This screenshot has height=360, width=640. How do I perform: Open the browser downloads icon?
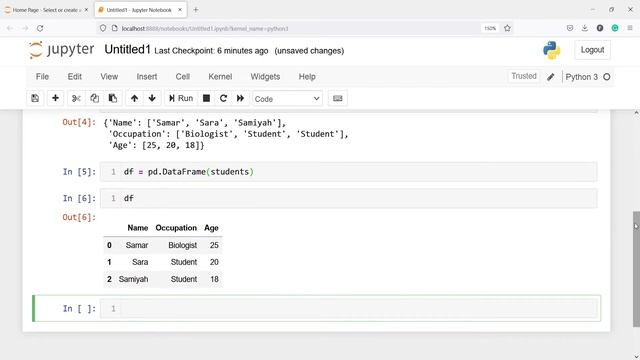click(584, 28)
